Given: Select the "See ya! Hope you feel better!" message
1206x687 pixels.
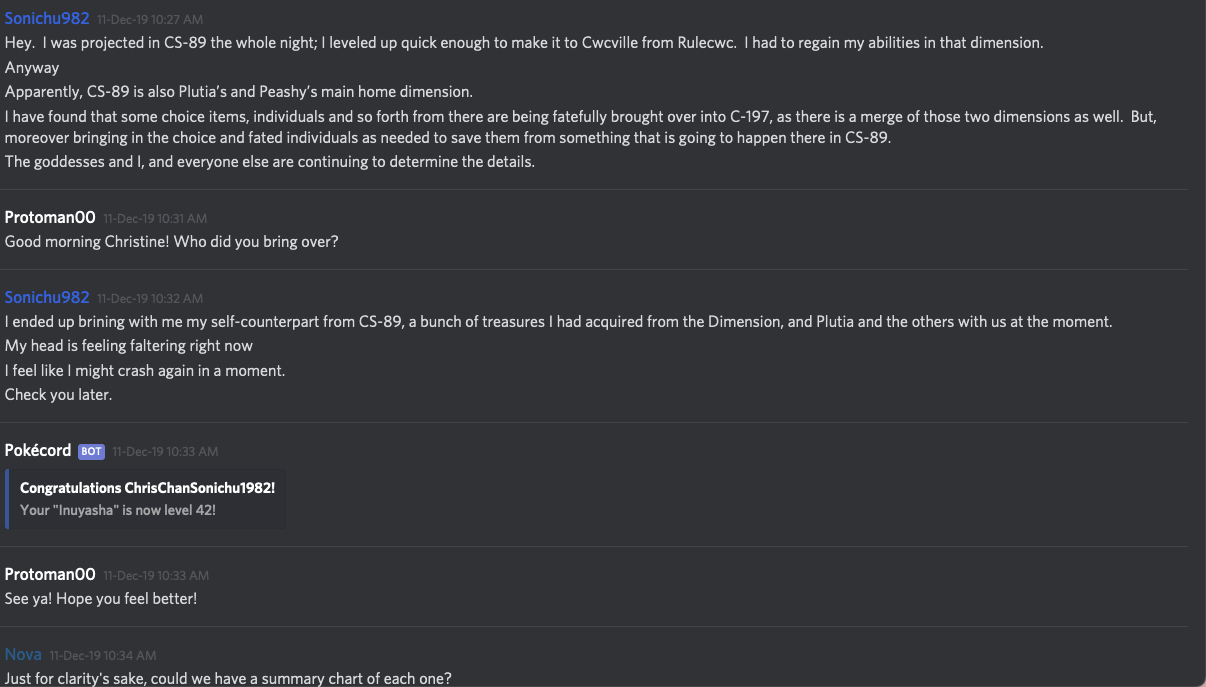Looking at the screenshot, I should click(101, 599).
